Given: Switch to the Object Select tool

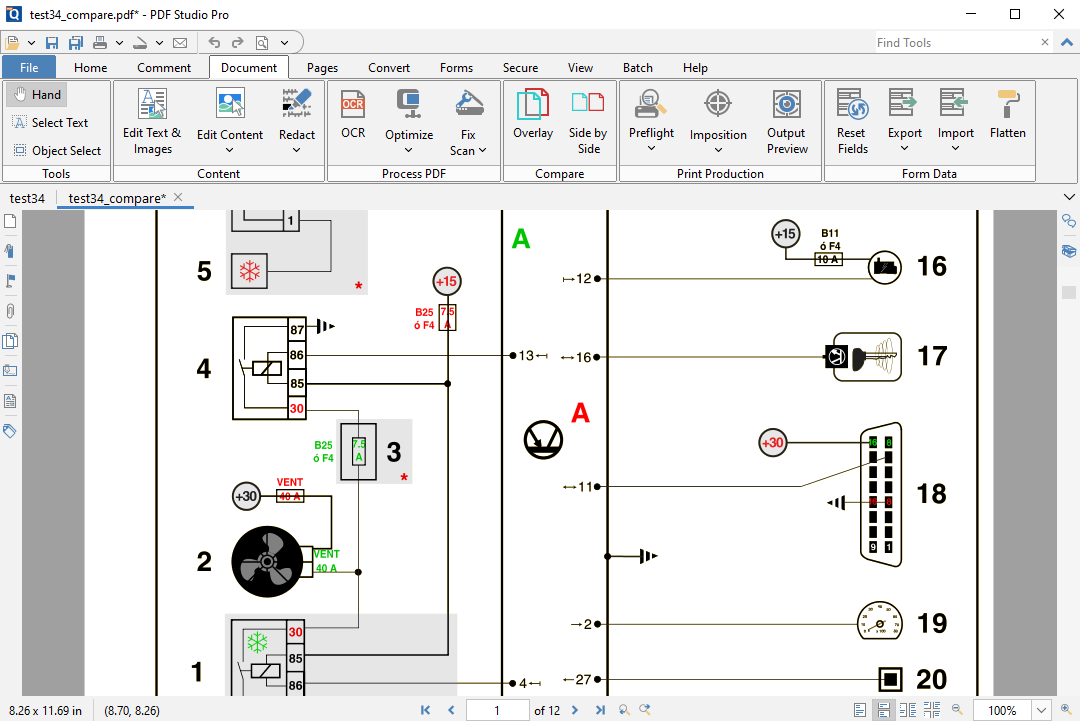Looking at the screenshot, I should pos(57,151).
